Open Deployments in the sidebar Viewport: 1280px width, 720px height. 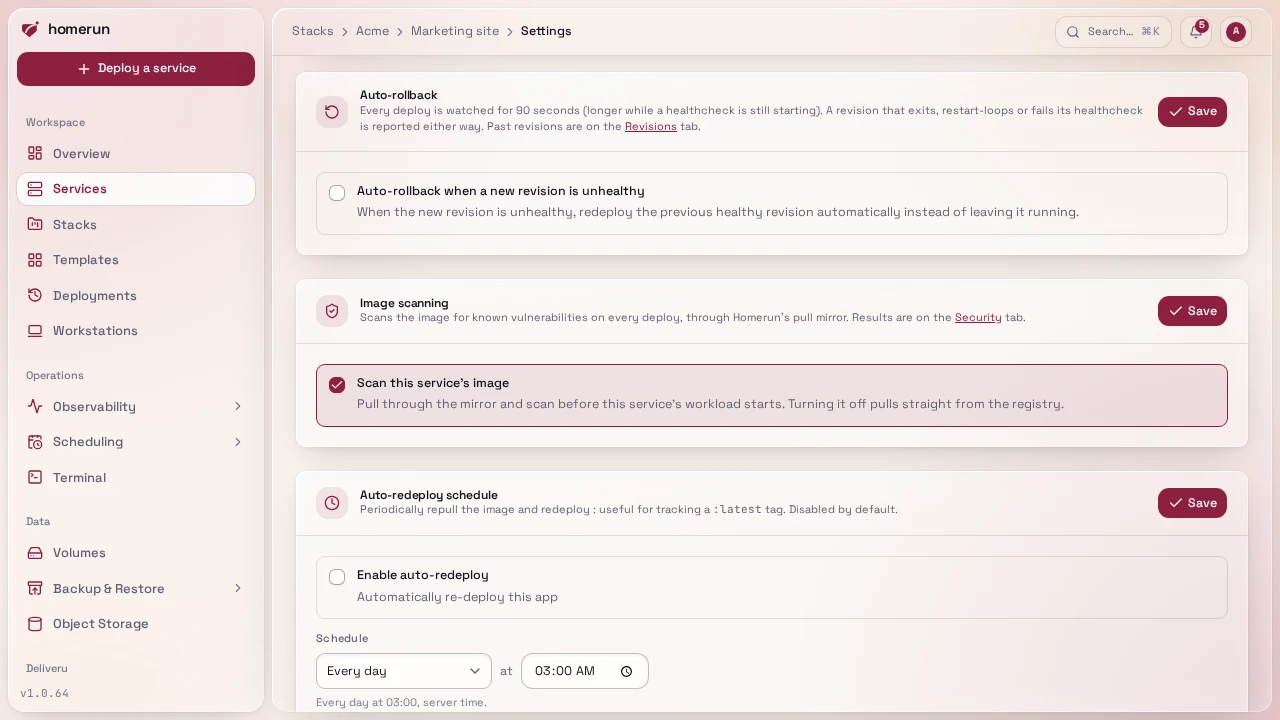tap(136, 296)
